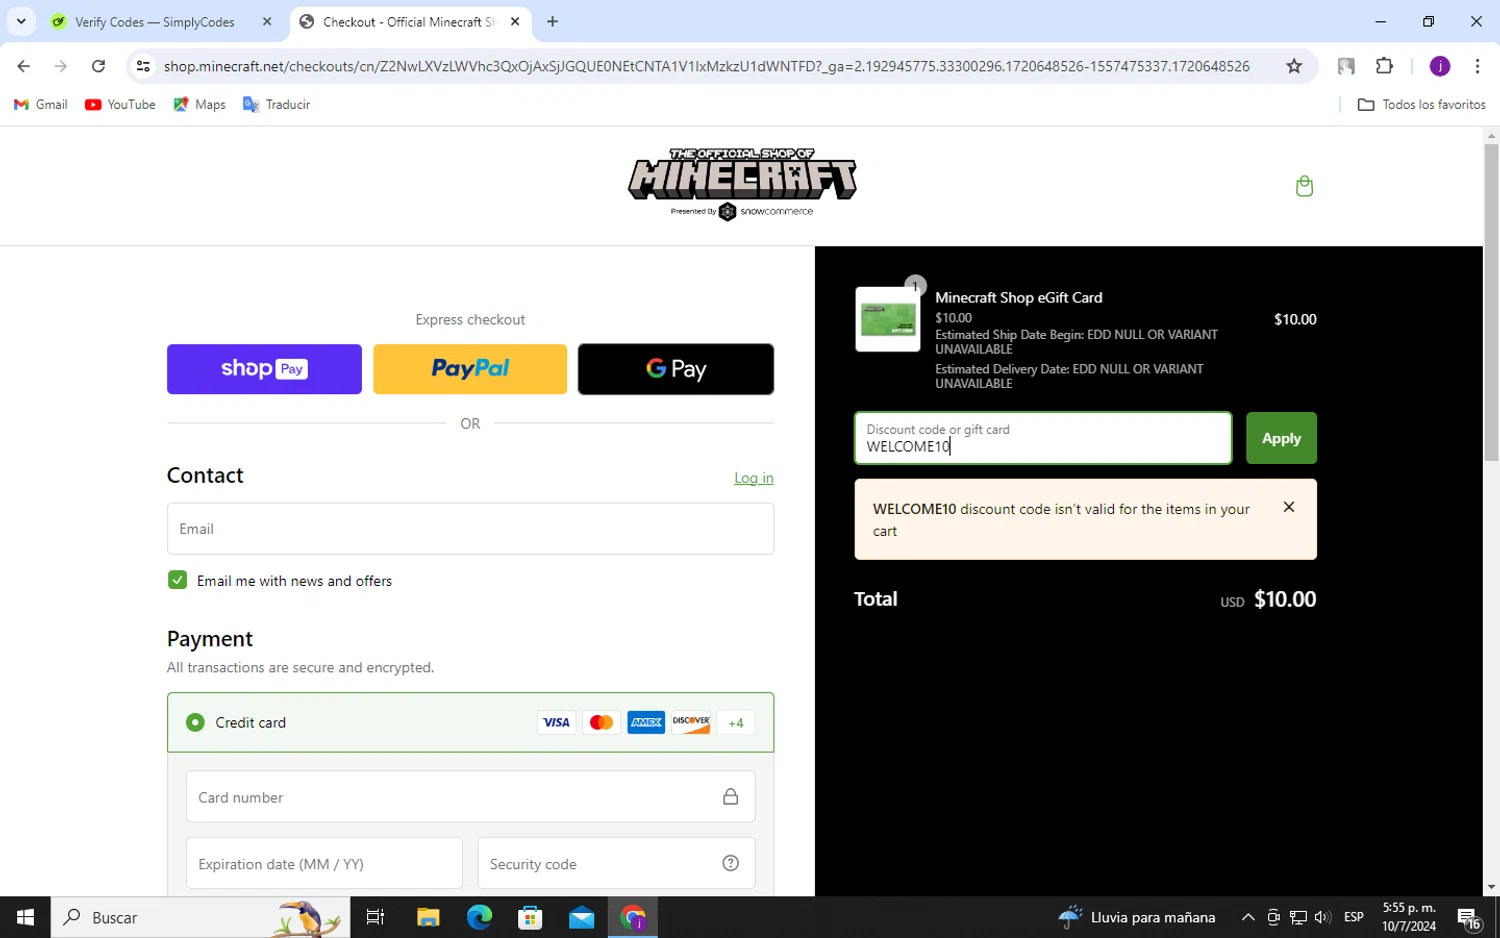Click the Security code field

pos(616,863)
